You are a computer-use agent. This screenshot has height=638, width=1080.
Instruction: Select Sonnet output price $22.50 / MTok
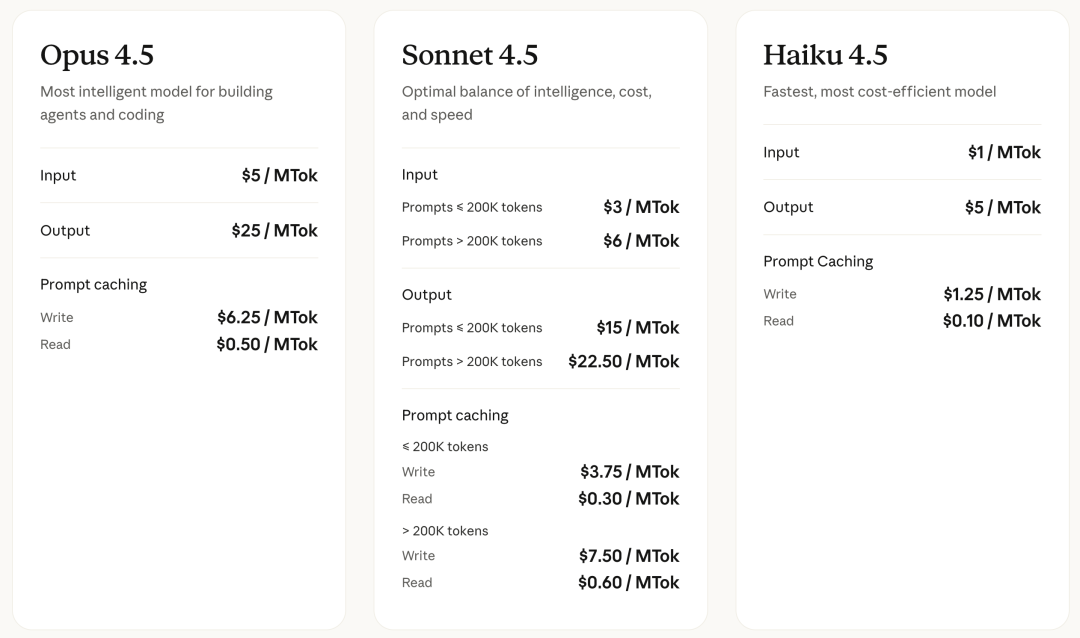[x=623, y=362]
